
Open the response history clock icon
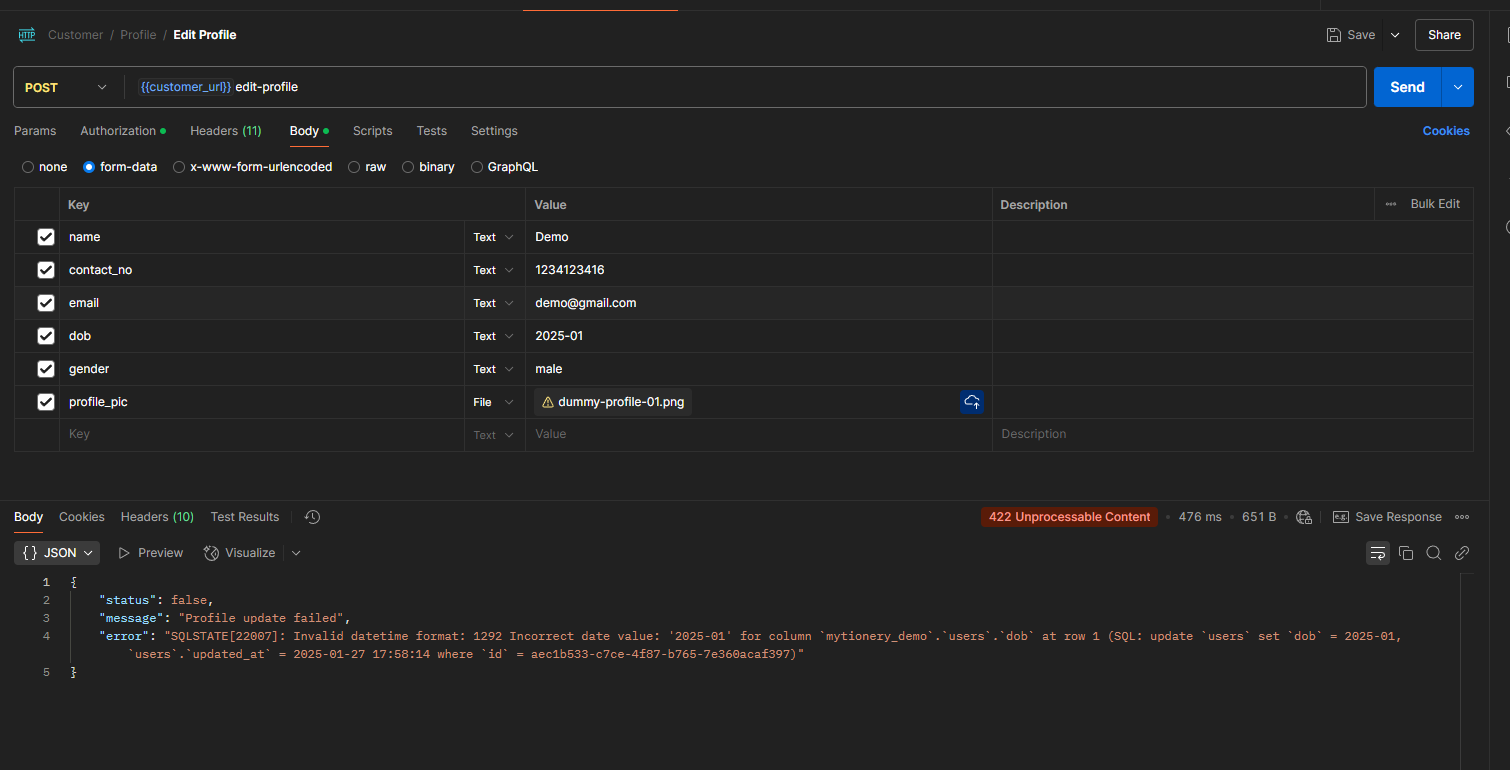312,517
